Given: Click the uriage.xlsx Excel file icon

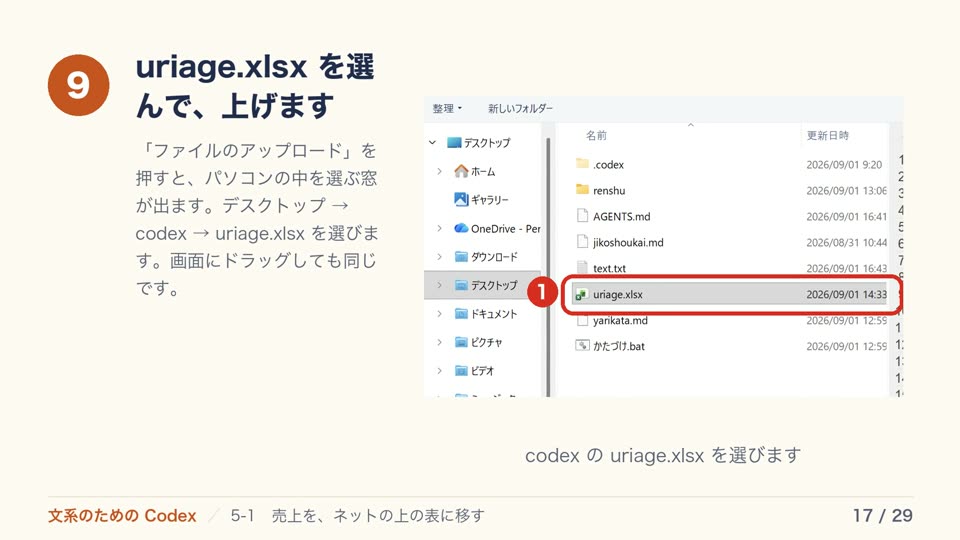Looking at the screenshot, I should (x=580, y=294).
